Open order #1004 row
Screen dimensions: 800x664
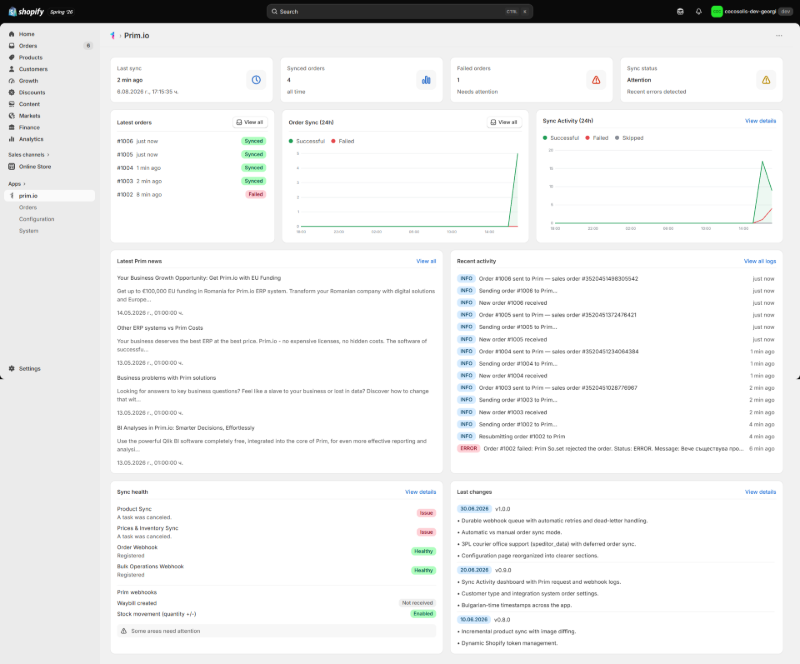191,167
